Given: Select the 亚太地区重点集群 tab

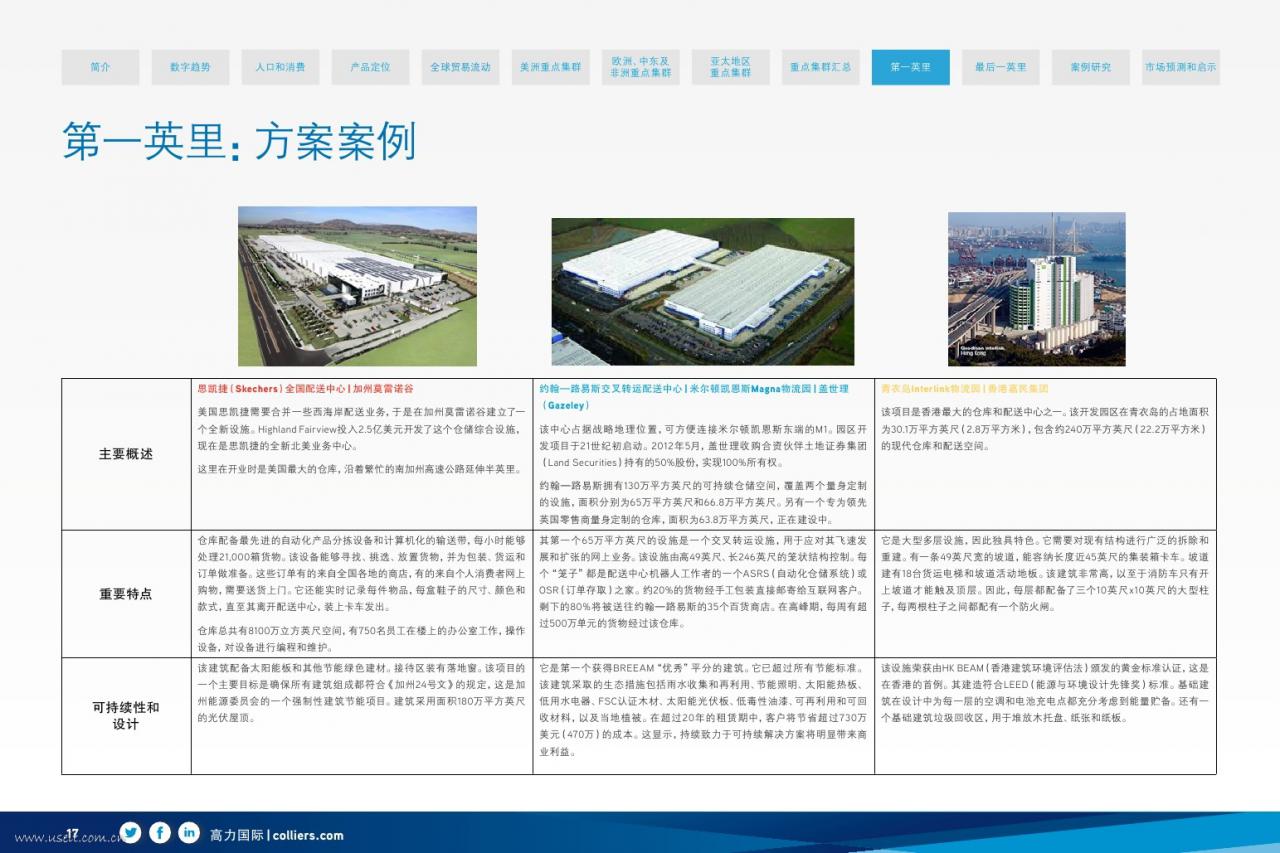Looking at the screenshot, I should click(x=730, y=67).
